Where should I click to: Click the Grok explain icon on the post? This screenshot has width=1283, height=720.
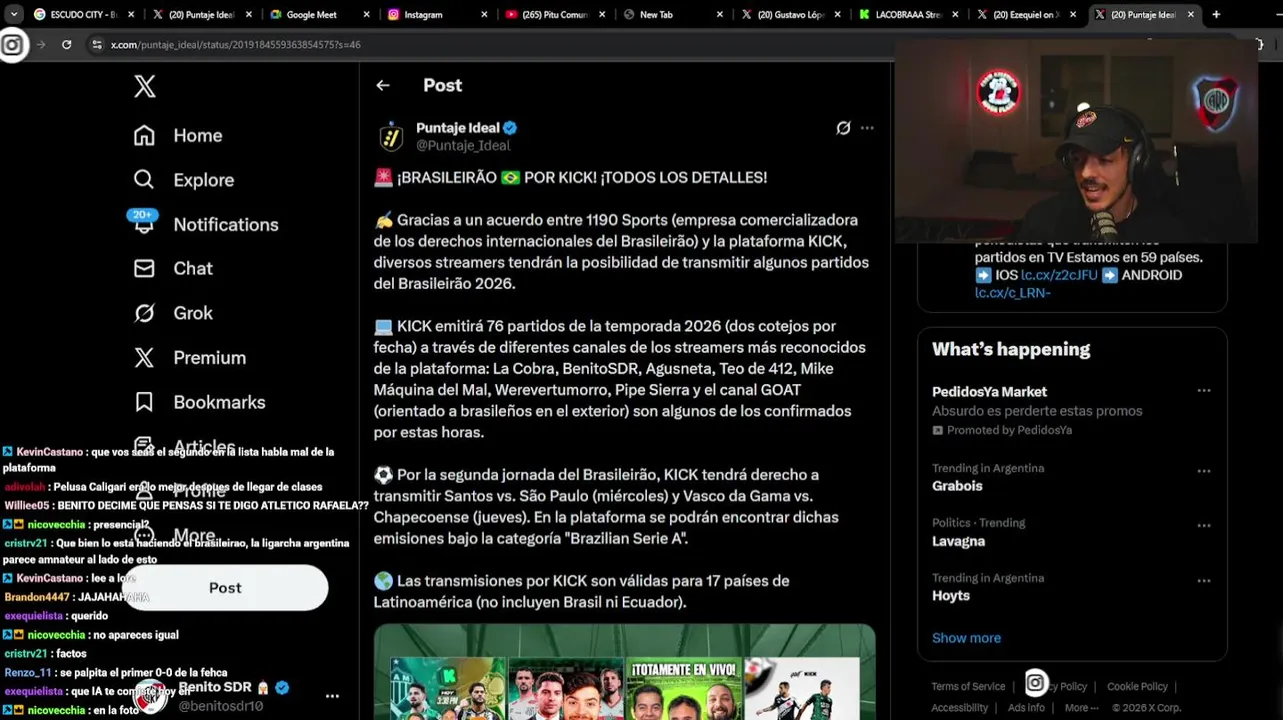pos(843,128)
